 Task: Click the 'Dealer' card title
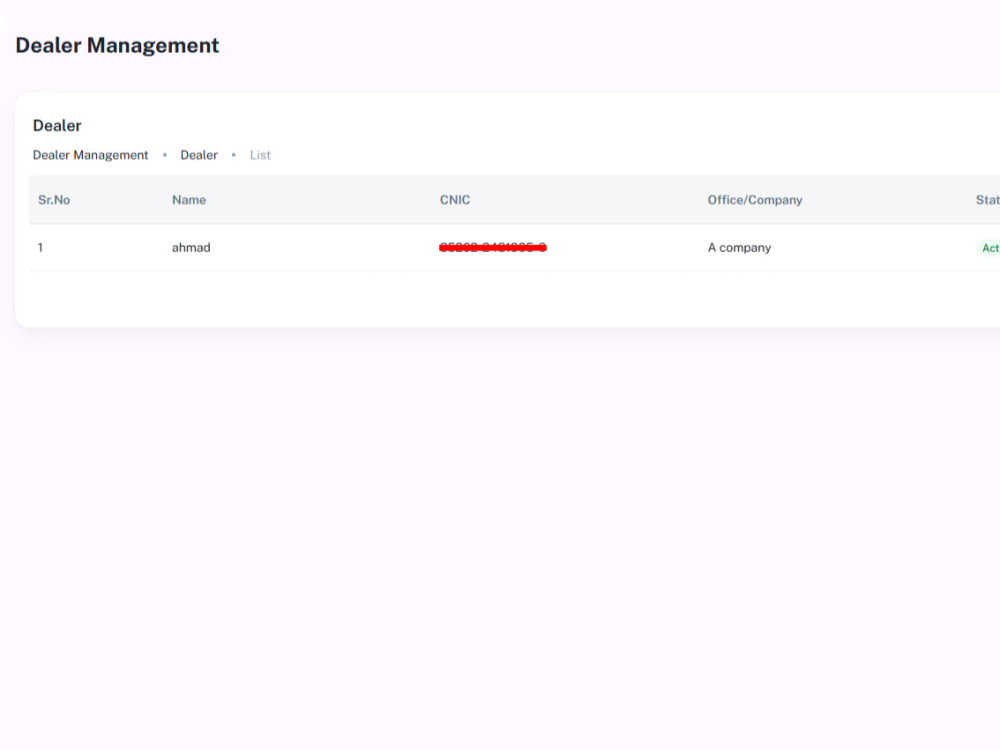coord(57,126)
